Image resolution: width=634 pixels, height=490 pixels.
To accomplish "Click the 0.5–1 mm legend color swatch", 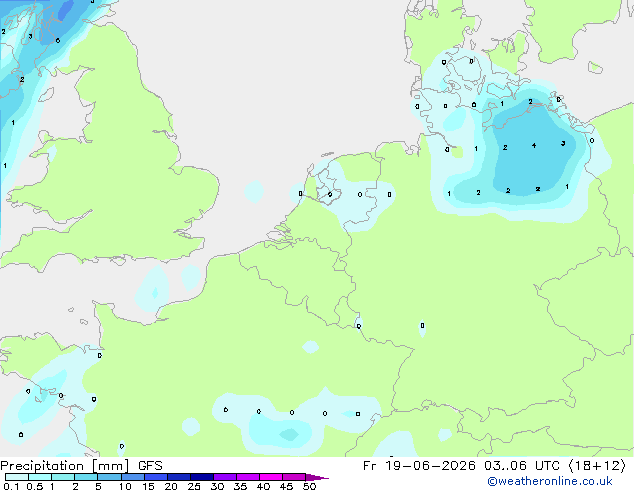I will pyautogui.click(x=40, y=477).
